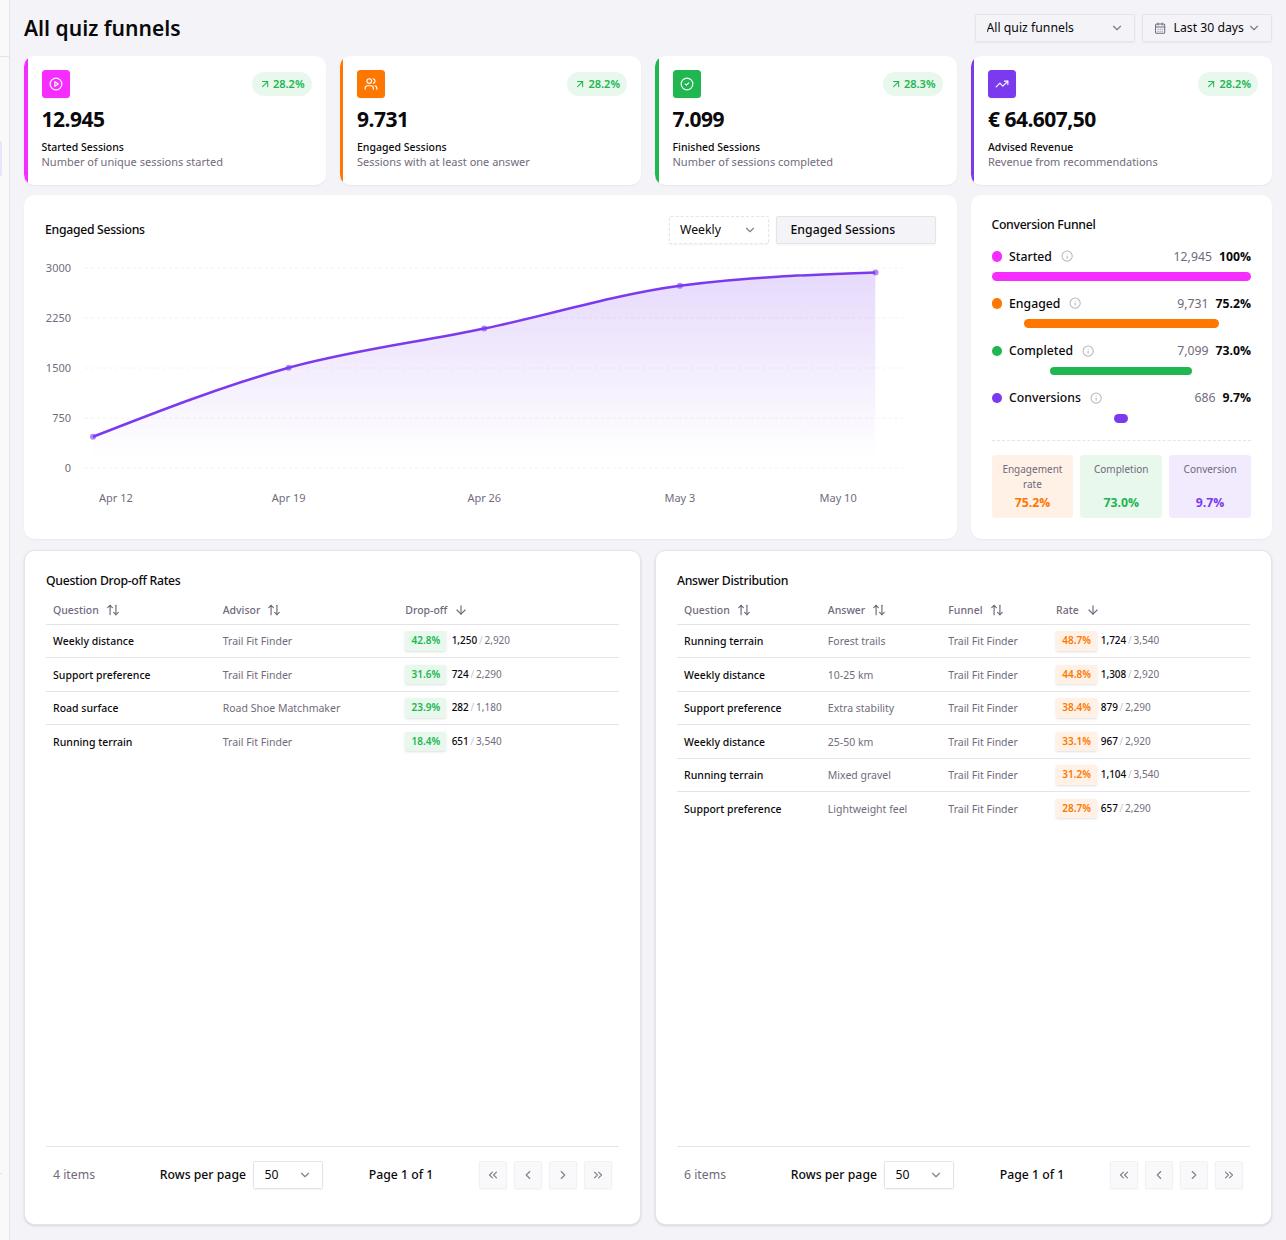Go to last page in Answer Distribution

tap(1229, 1175)
